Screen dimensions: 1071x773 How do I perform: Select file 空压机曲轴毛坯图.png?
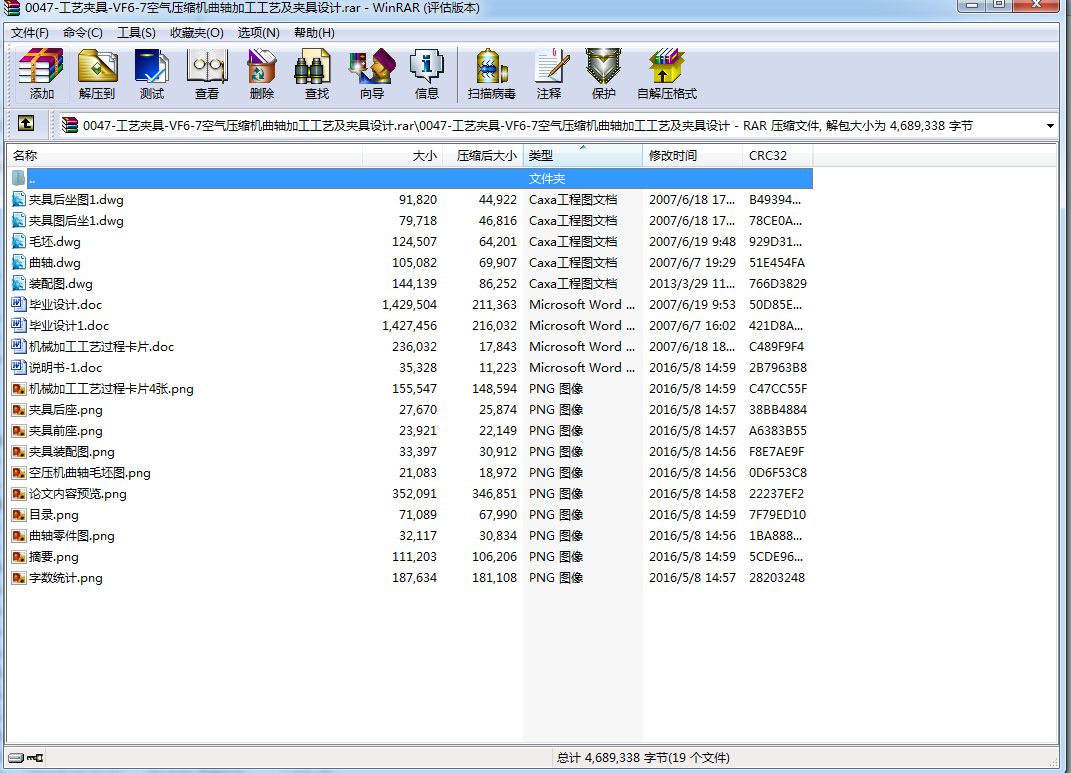89,473
